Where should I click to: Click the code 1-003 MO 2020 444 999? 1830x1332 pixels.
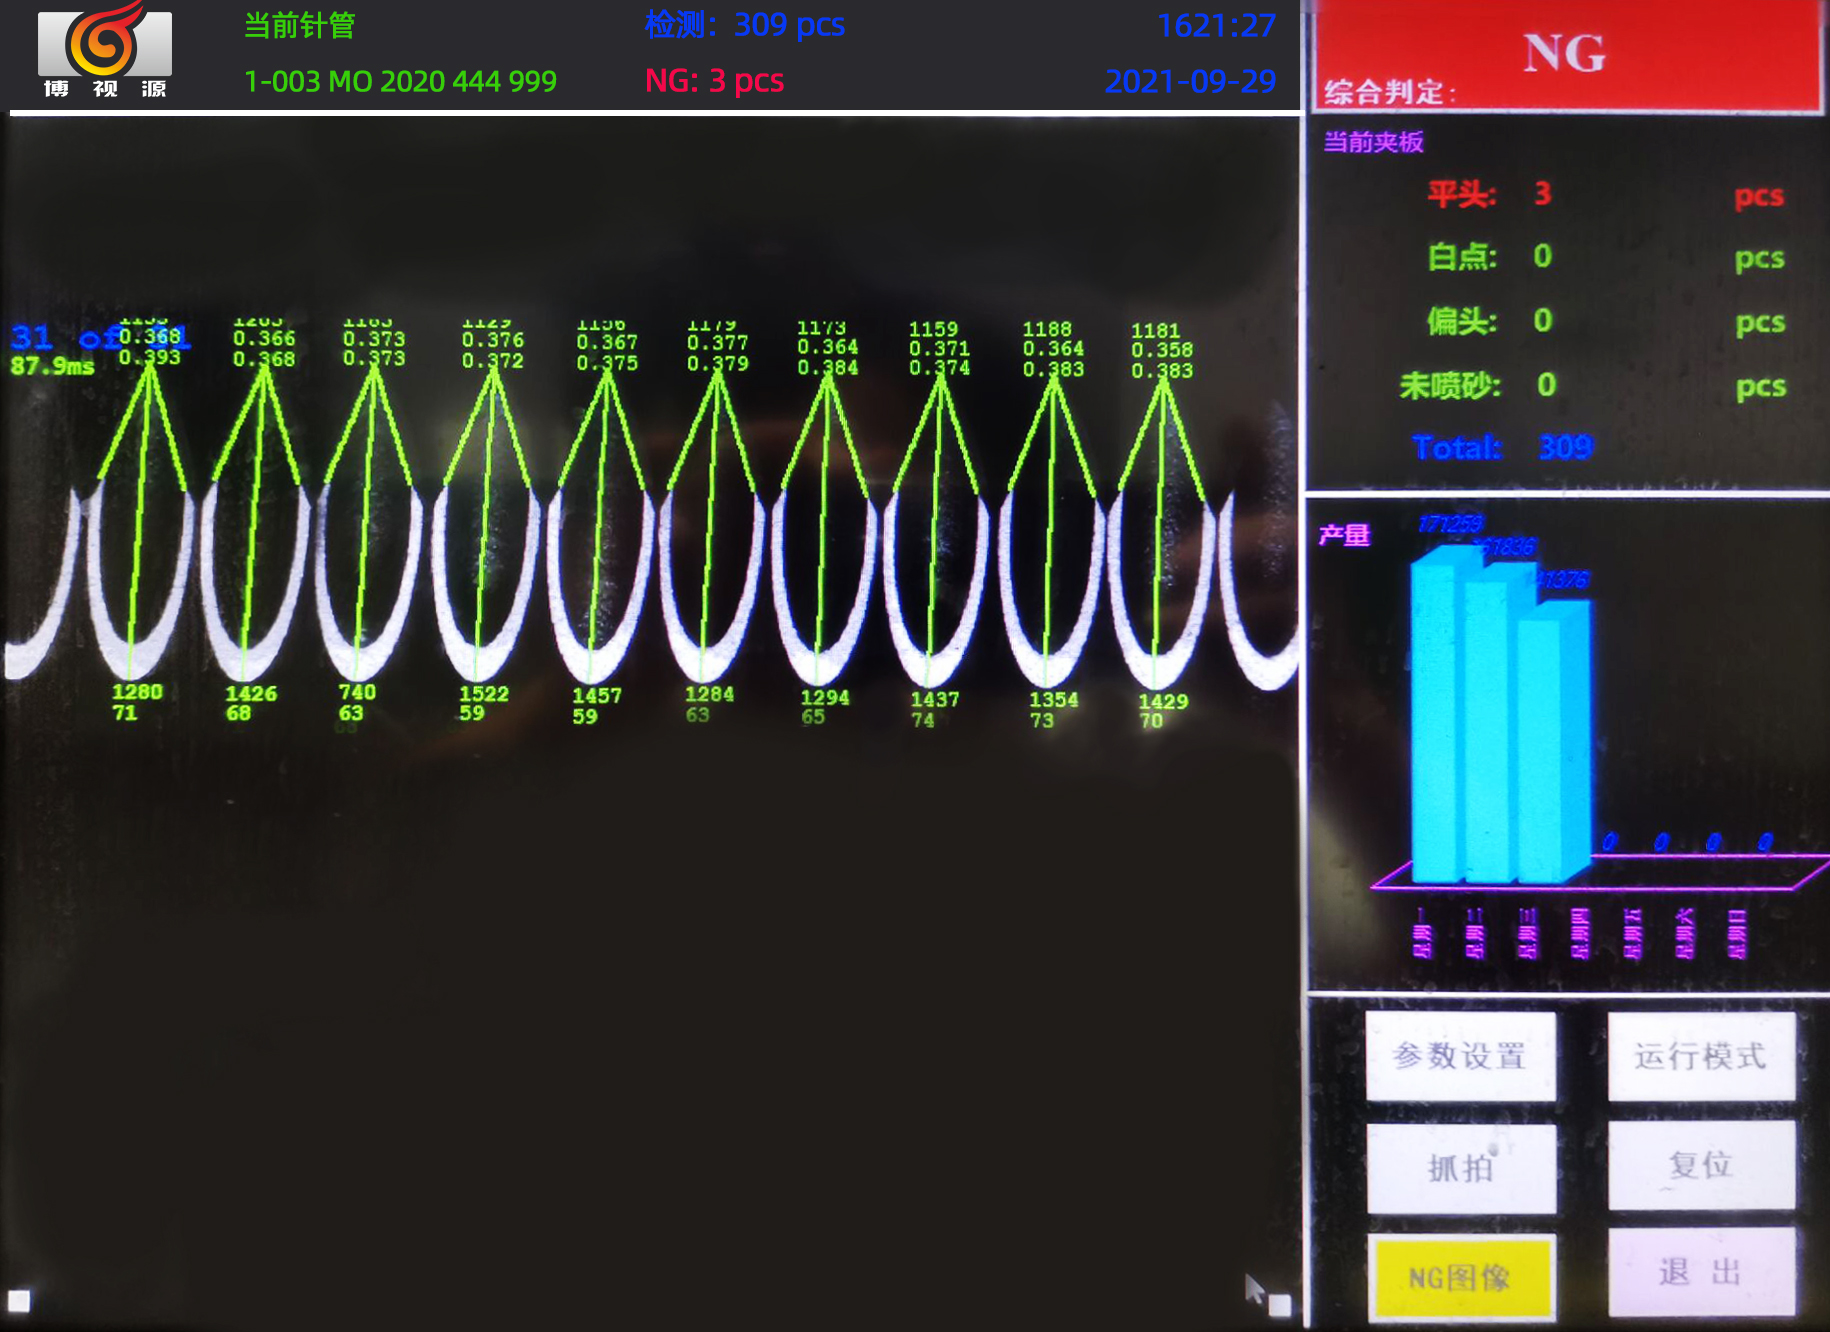point(400,81)
